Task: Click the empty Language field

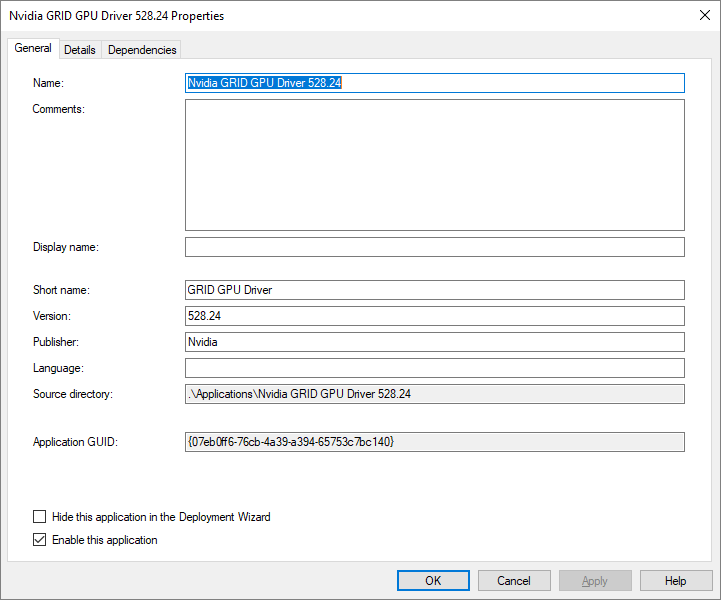Action: [x=434, y=368]
